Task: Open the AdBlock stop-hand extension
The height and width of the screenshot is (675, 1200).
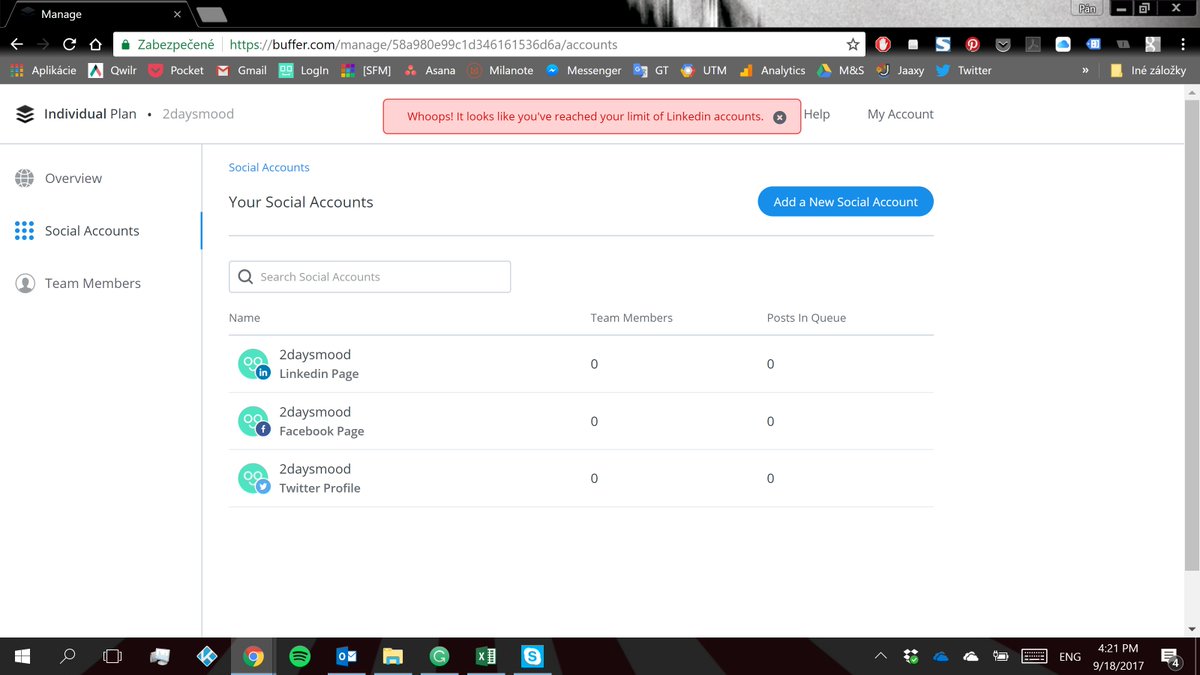Action: pyautogui.click(x=883, y=44)
